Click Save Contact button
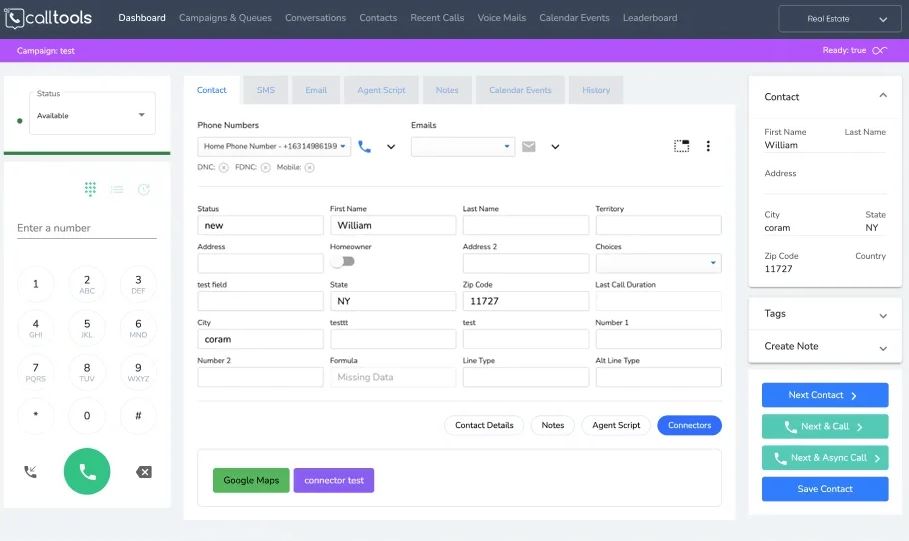This screenshot has width=909, height=541. pos(825,489)
